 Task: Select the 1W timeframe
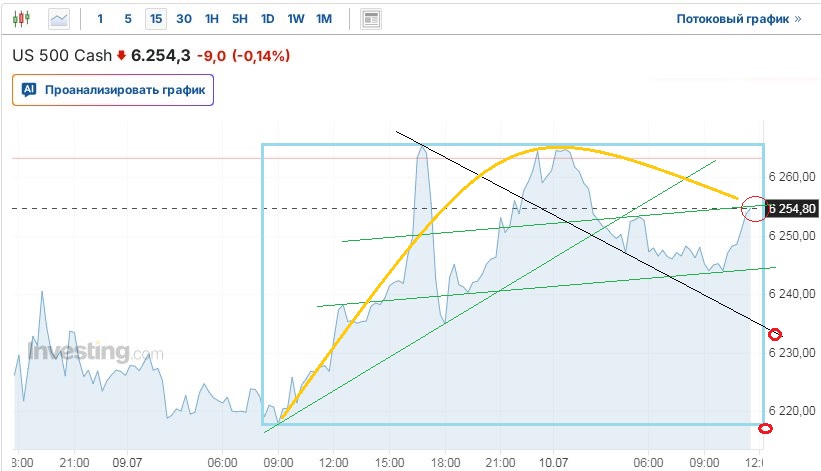click(x=296, y=18)
